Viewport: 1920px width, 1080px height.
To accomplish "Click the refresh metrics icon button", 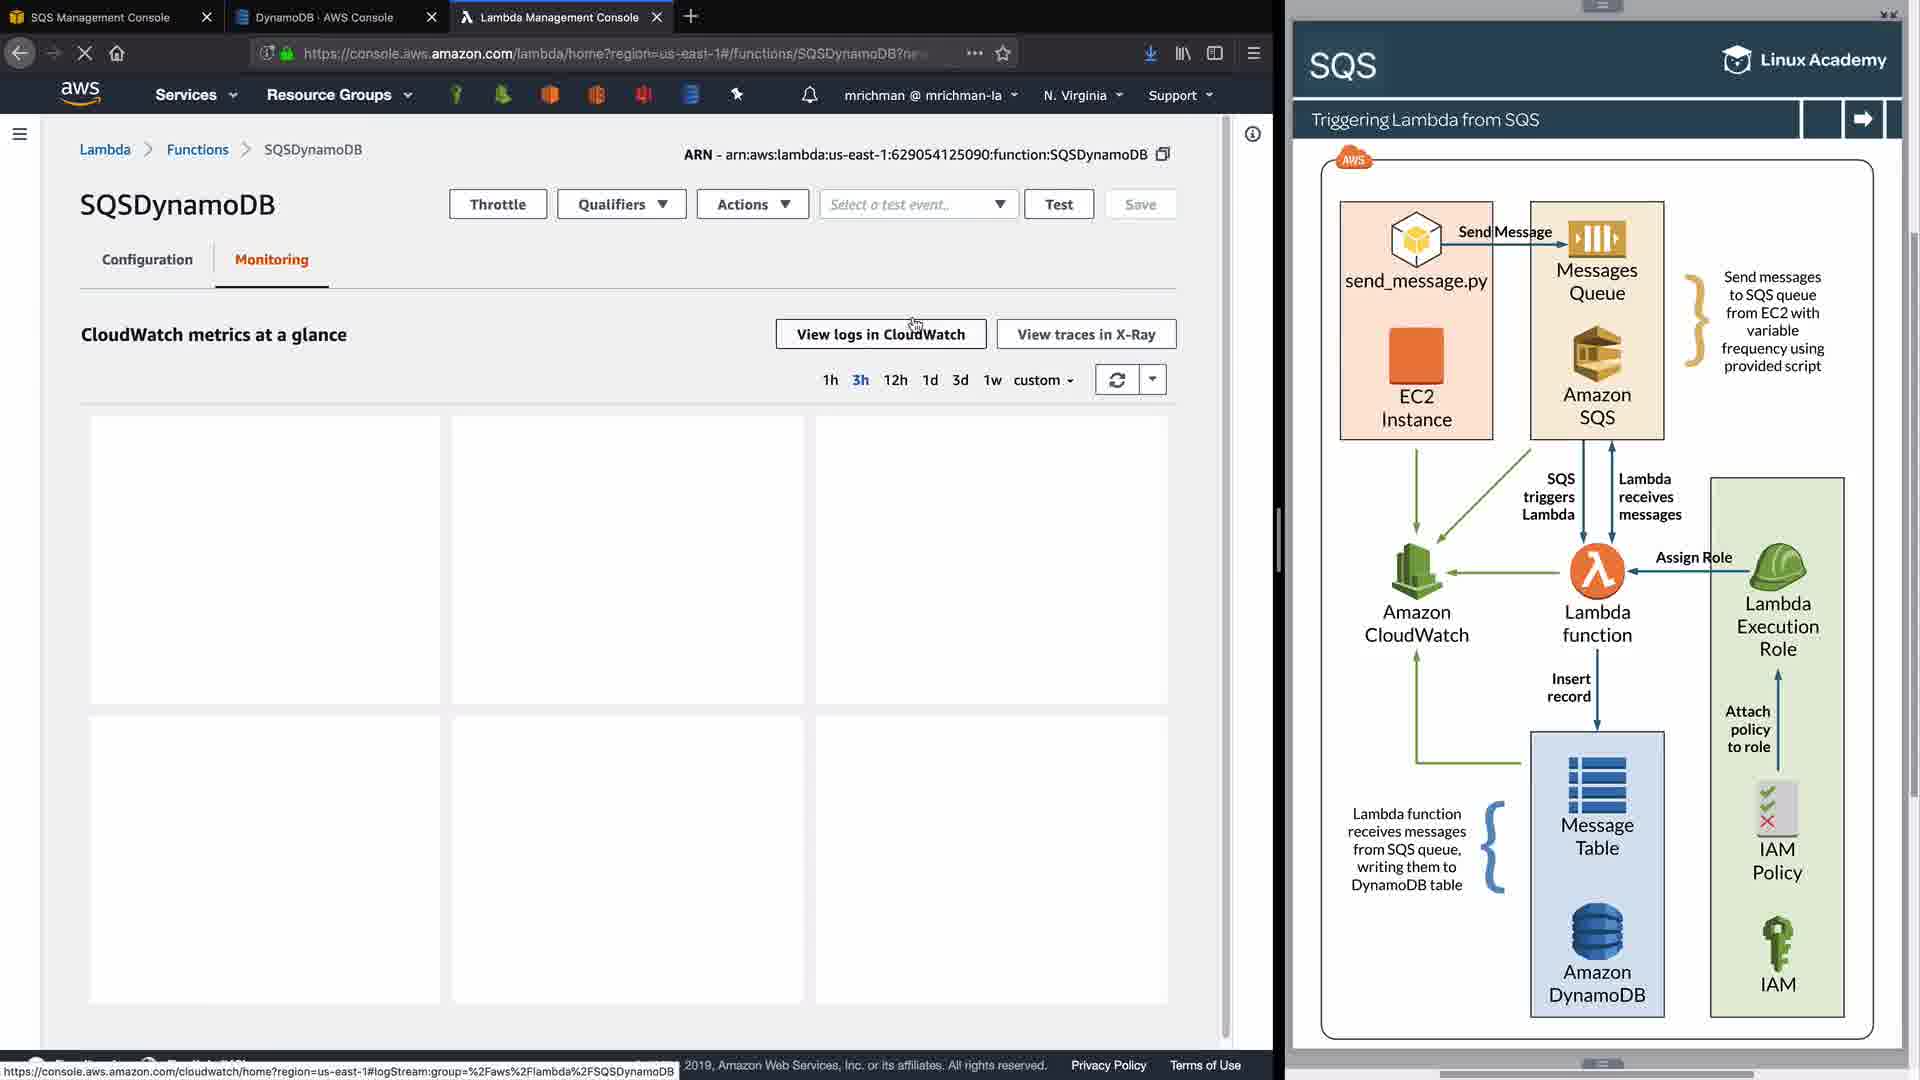I will [1117, 380].
